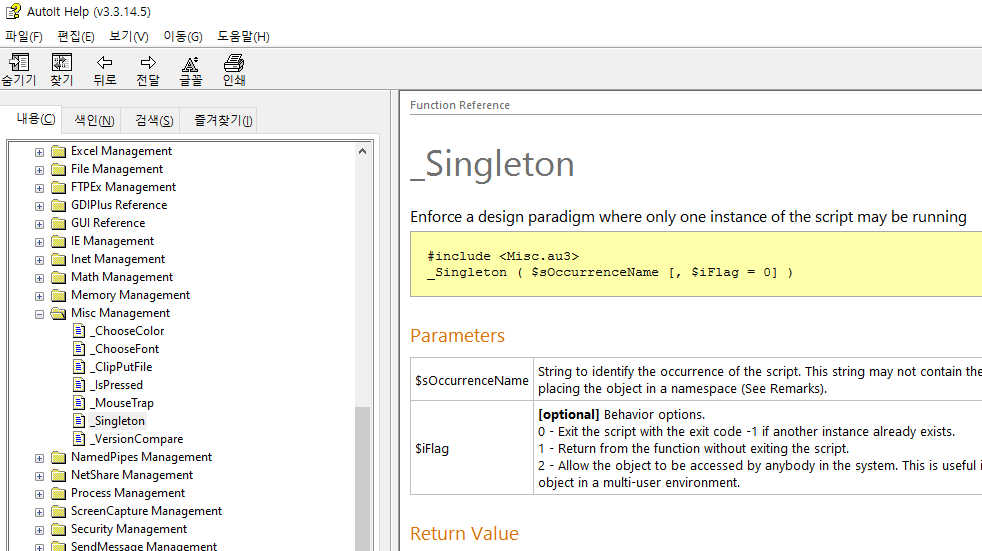Viewport: 982px width, 551px height.
Task: Click the 인쇄 (Print) toolbar icon
Action: (x=234, y=63)
